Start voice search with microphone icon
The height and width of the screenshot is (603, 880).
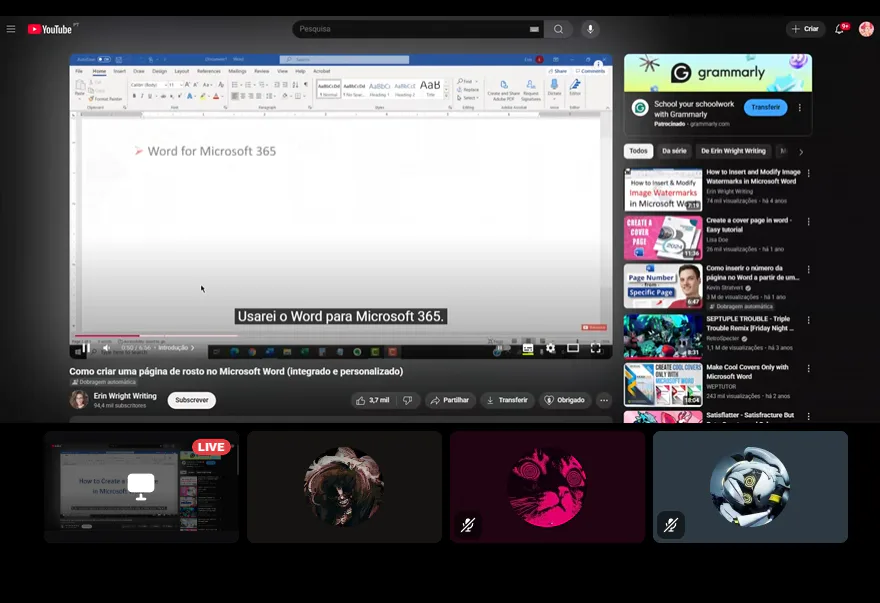tap(590, 29)
